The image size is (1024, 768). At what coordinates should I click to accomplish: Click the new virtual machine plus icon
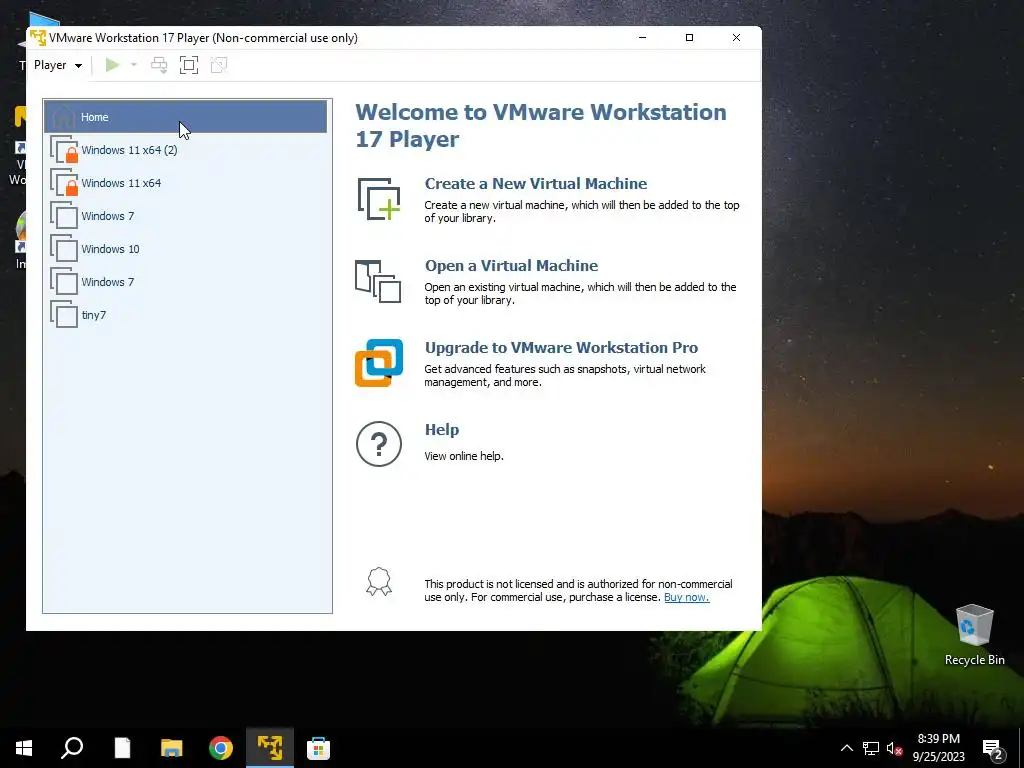pos(379,199)
